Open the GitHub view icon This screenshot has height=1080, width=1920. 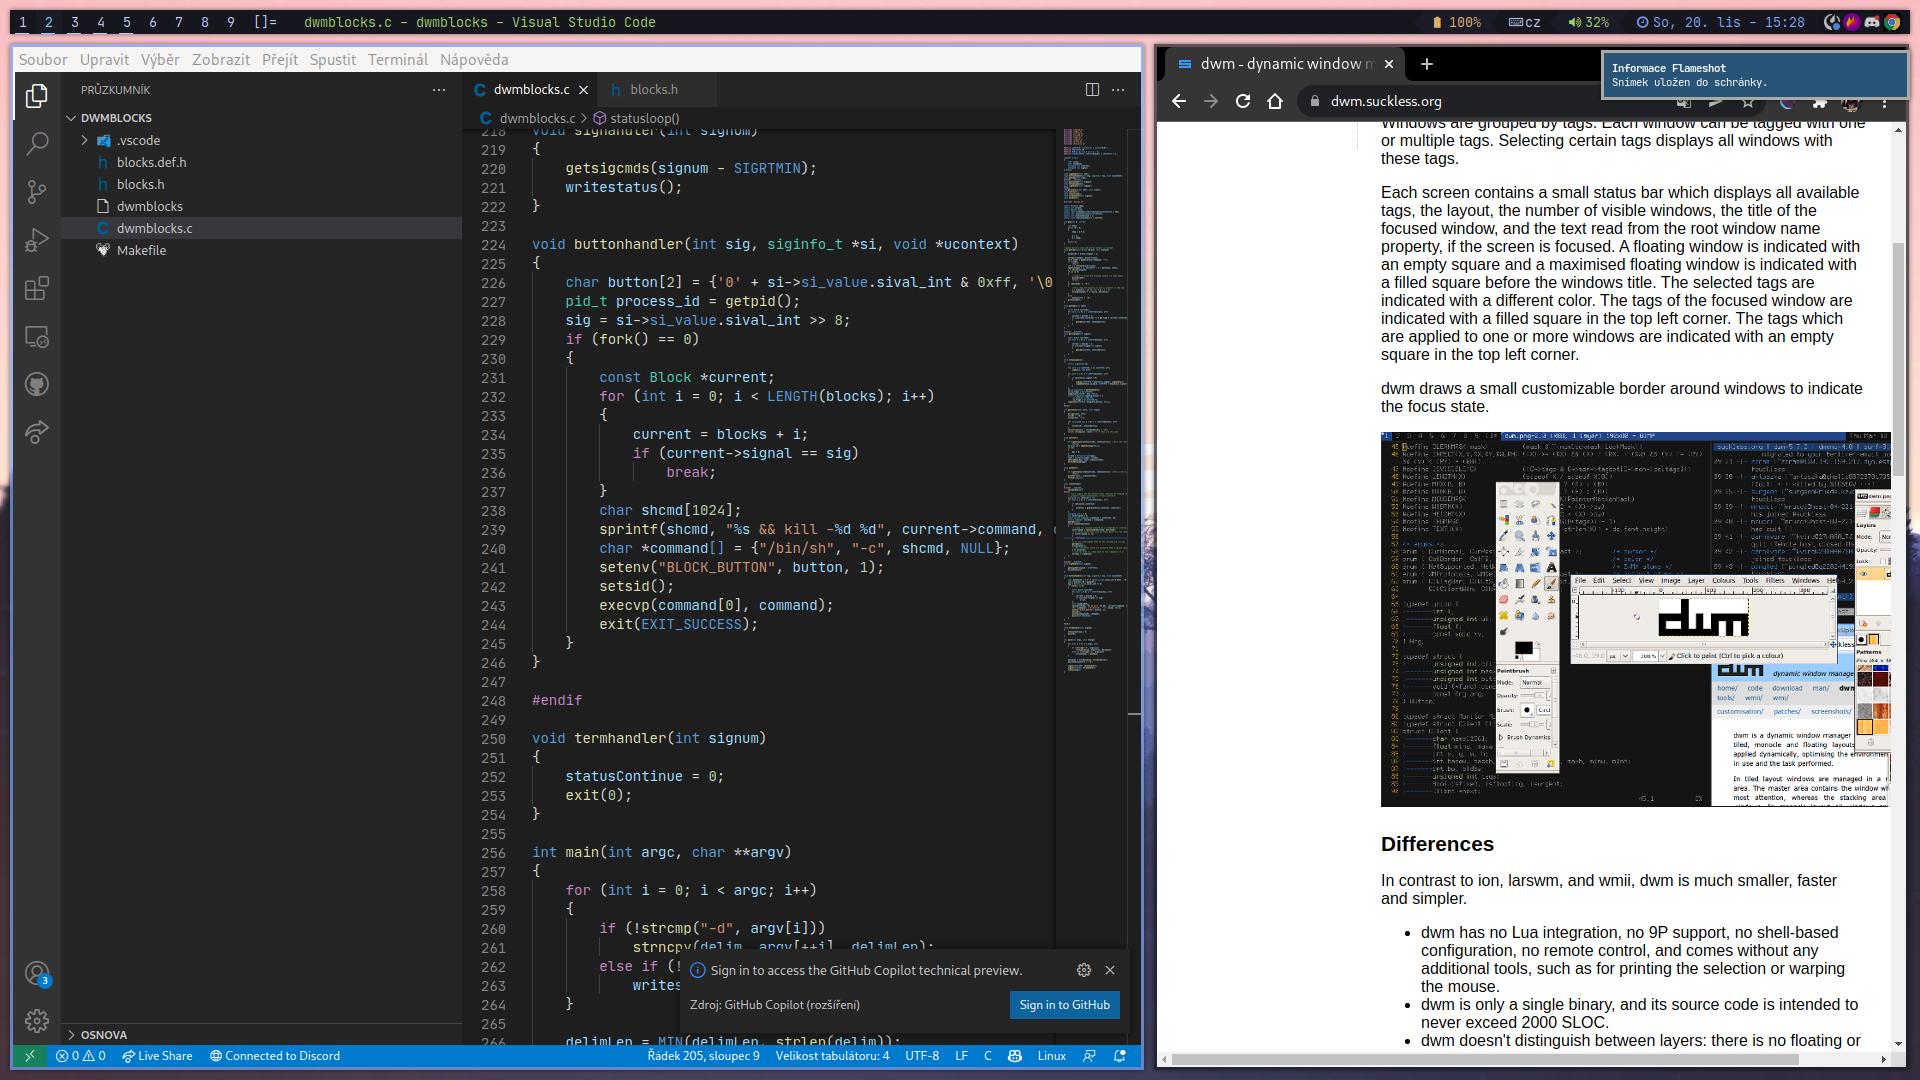click(37, 384)
